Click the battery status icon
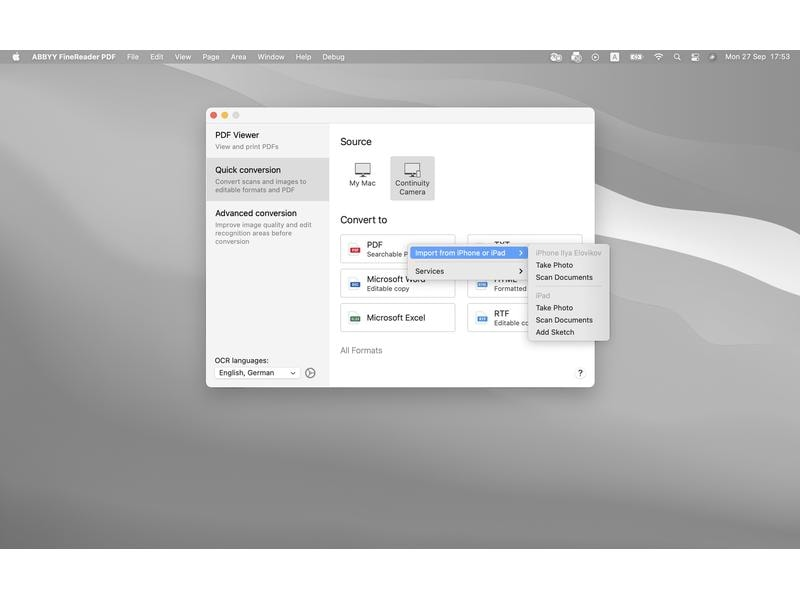Screen dimensions: 800x600 [636, 57]
